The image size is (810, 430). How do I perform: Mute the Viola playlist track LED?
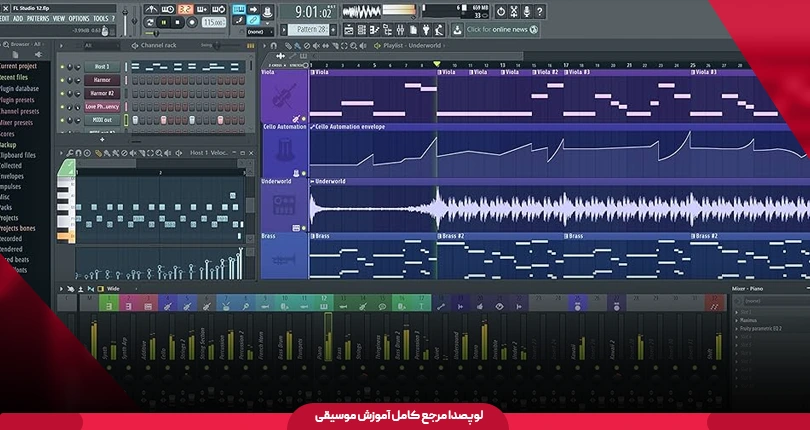tap(304, 118)
